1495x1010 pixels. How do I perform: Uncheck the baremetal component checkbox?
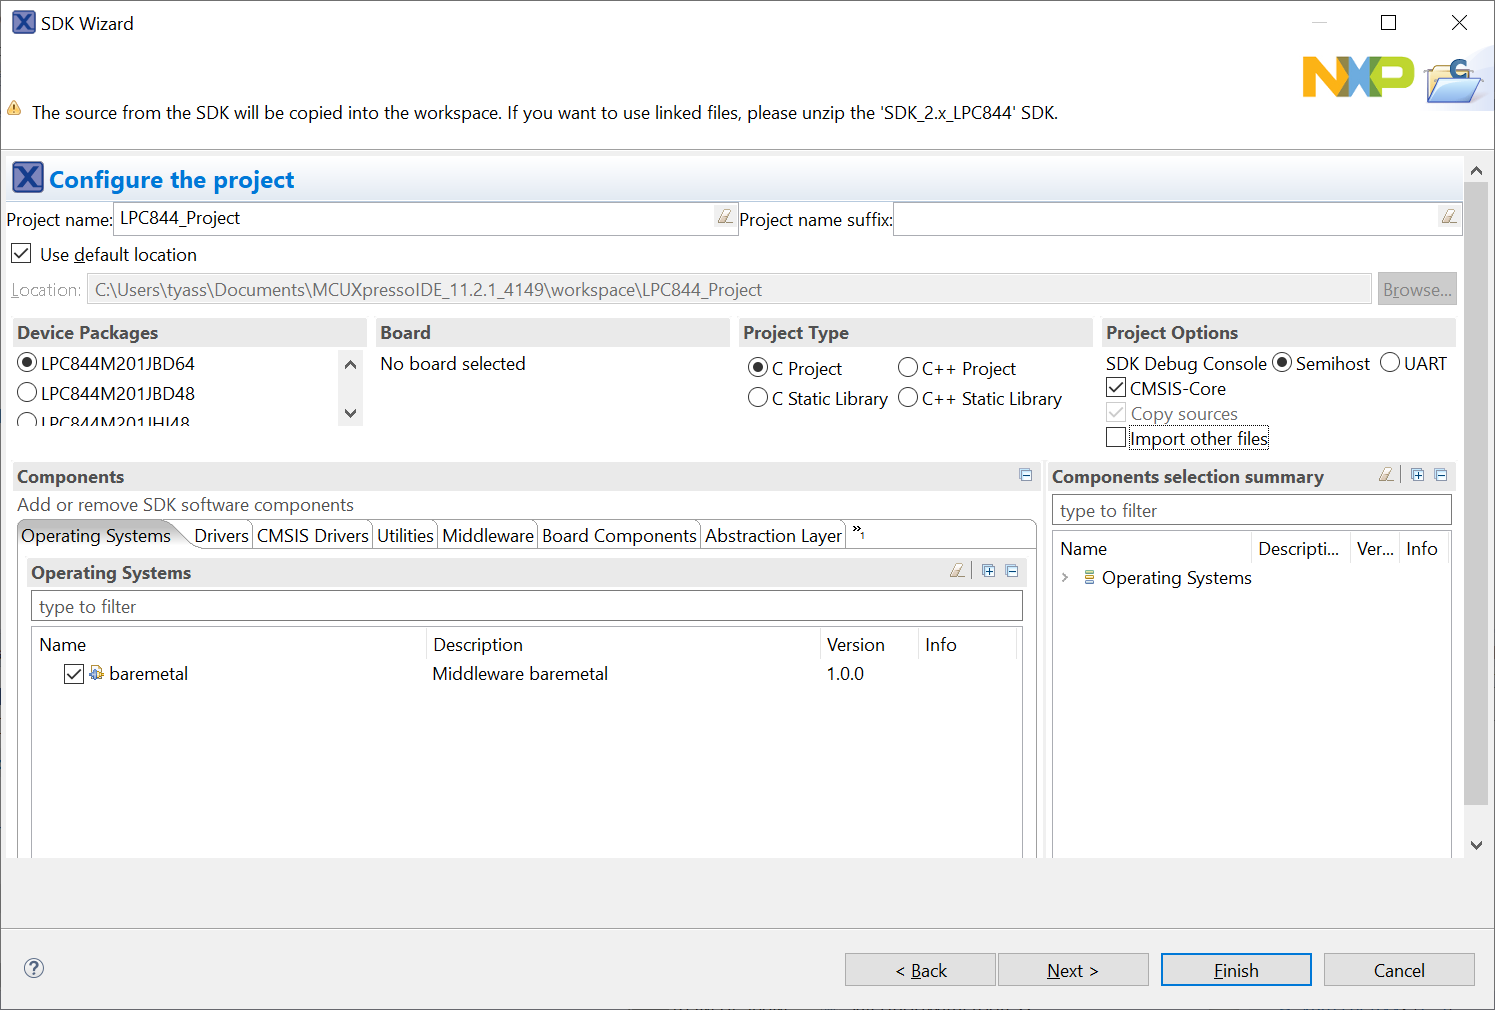coord(74,674)
